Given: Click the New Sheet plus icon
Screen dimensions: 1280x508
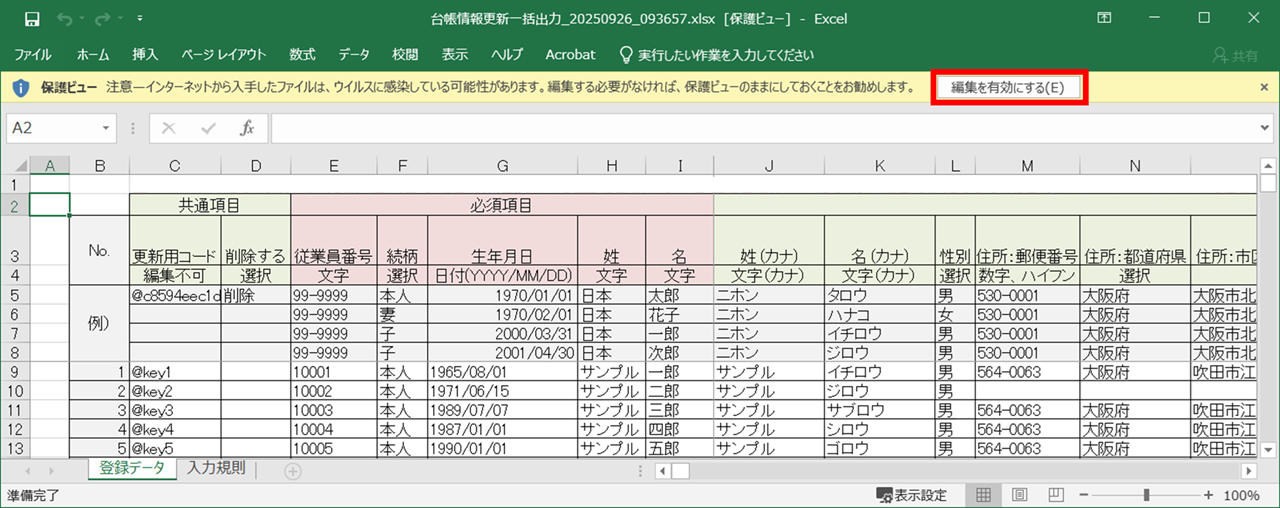Looking at the screenshot, I should tap(293, 470).
